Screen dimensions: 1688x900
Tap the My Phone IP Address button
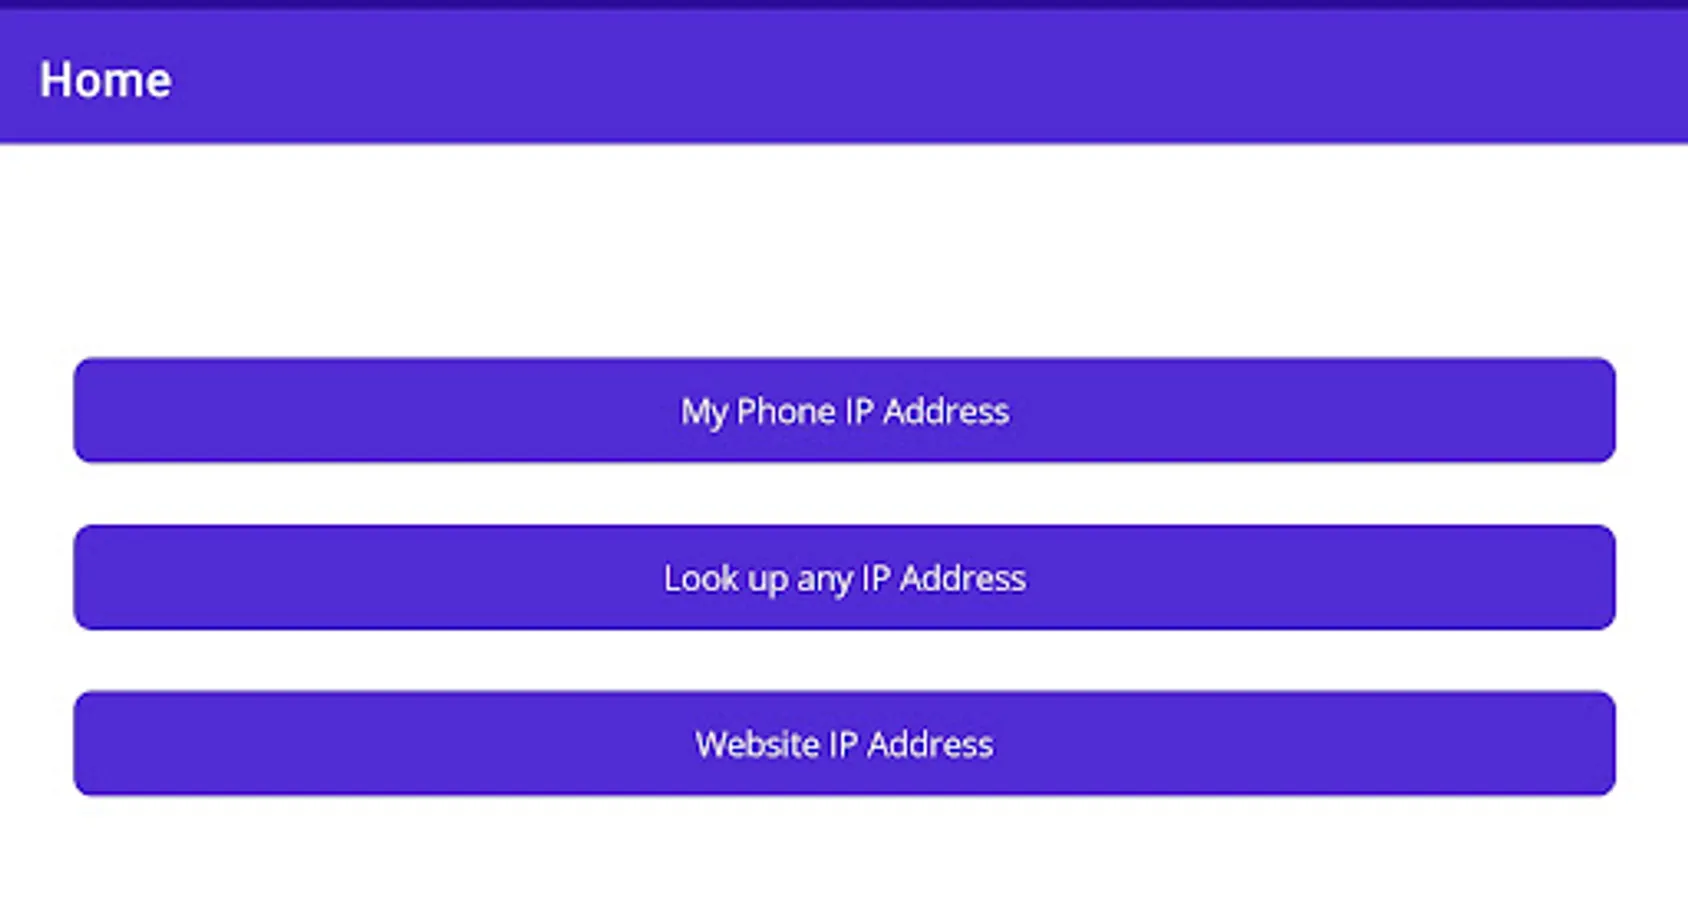coord(844,410)
